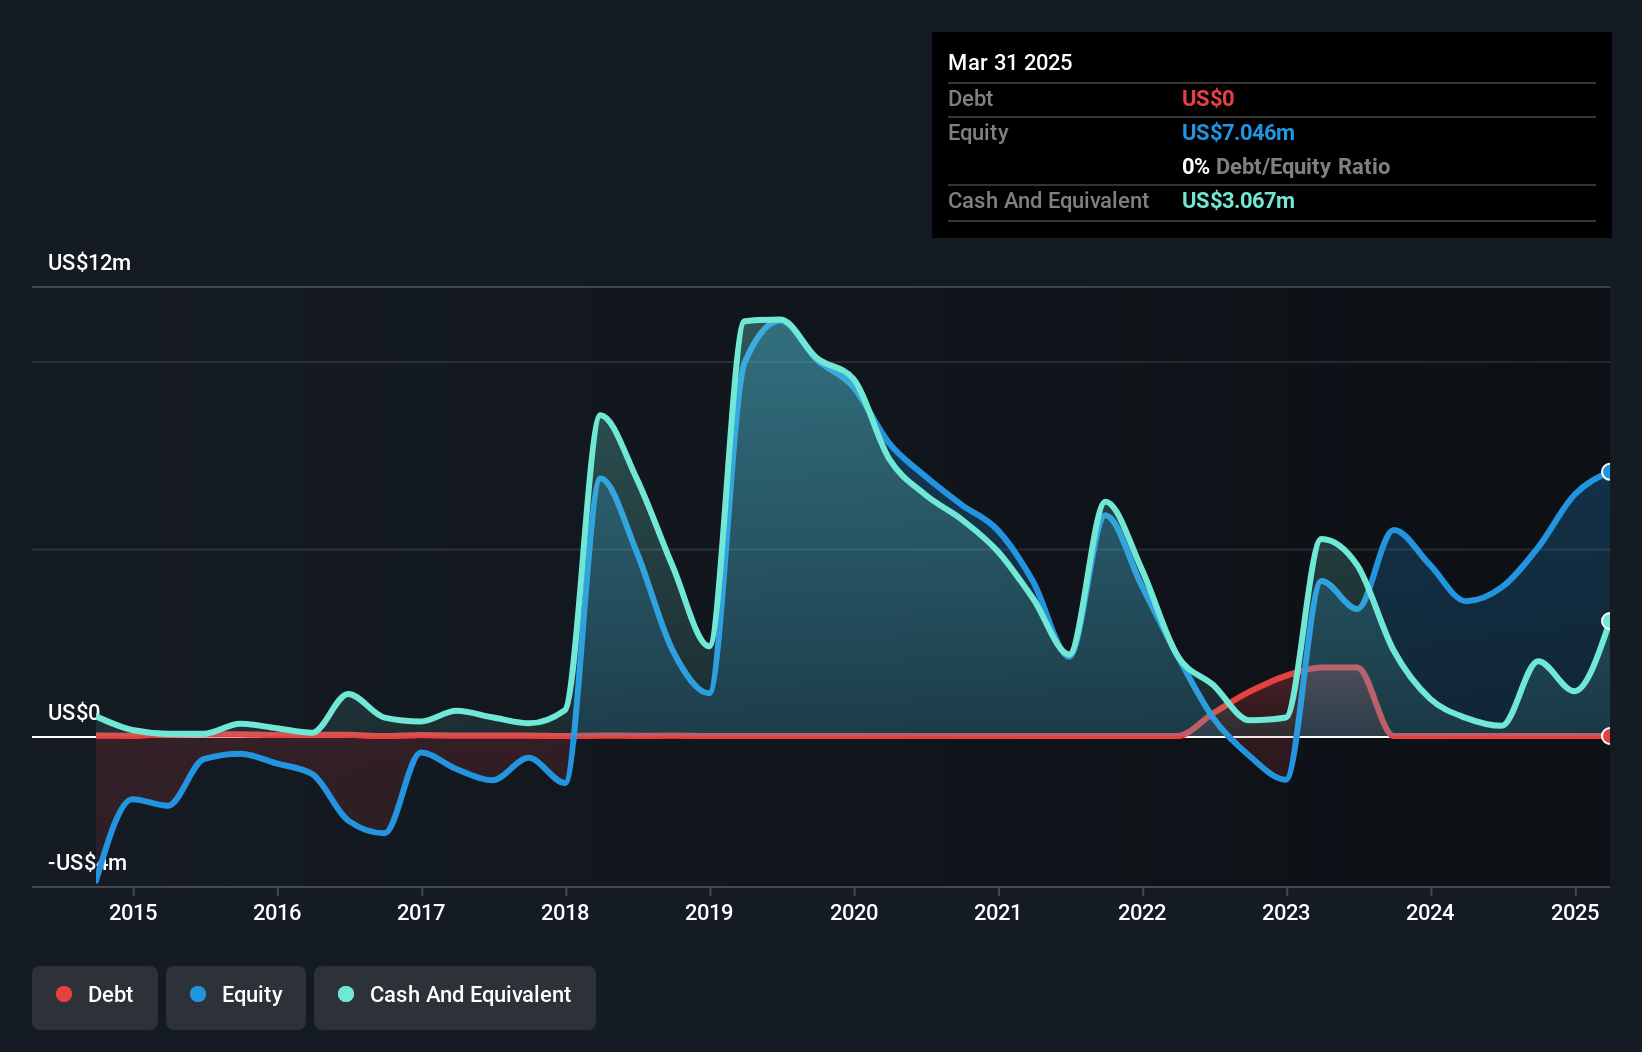Image resolution: width=1642 pixels, height=1052 pixels.
Task: Select the 2023 x-axis label
Action: [1286, 912]
